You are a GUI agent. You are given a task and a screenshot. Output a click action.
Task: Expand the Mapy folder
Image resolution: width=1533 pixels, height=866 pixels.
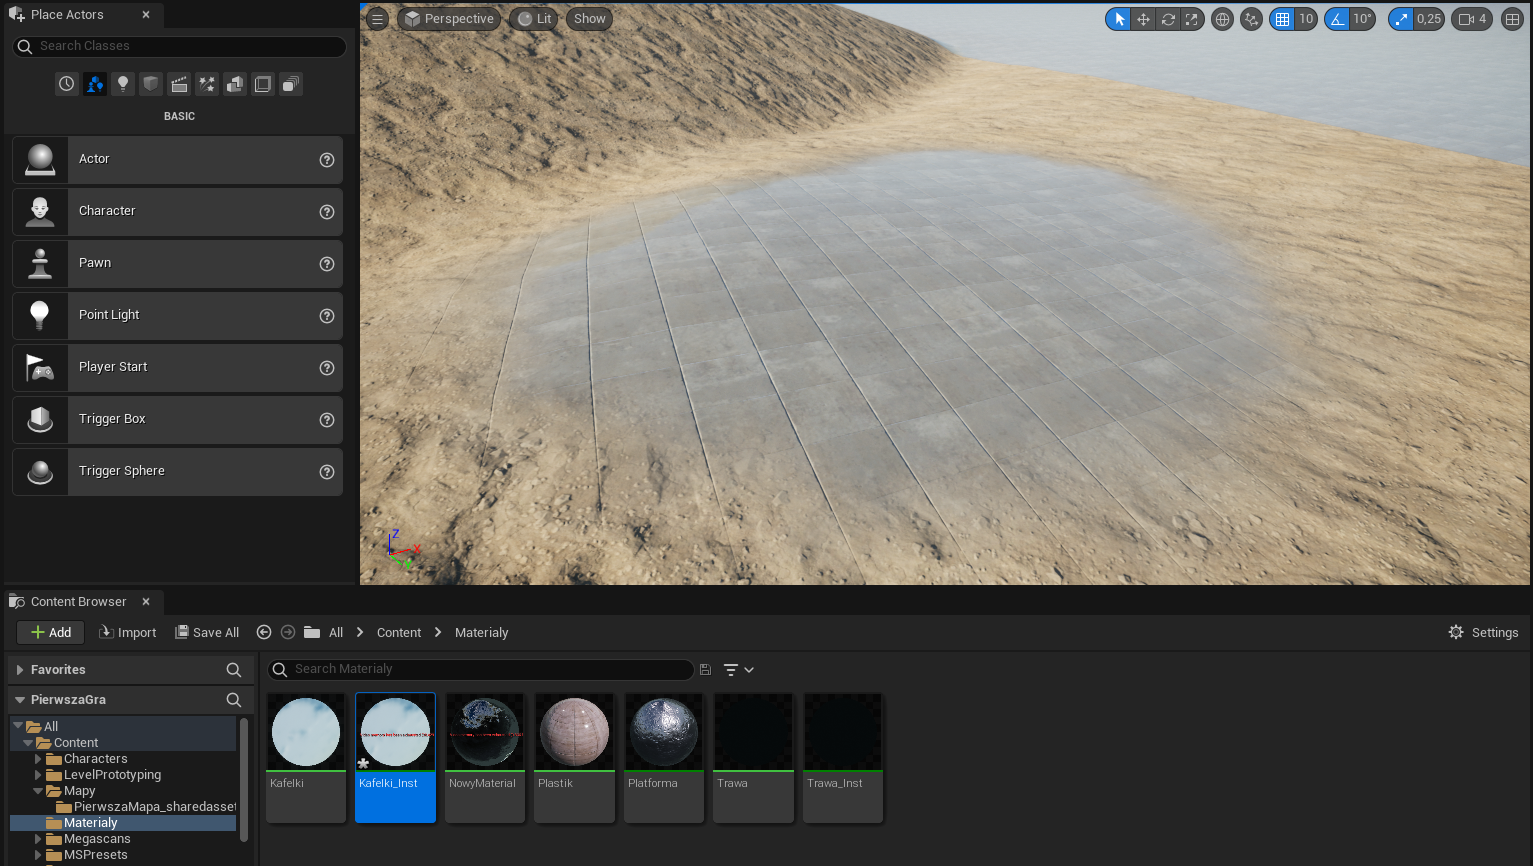pyautogui.click(x=37, y=790)
